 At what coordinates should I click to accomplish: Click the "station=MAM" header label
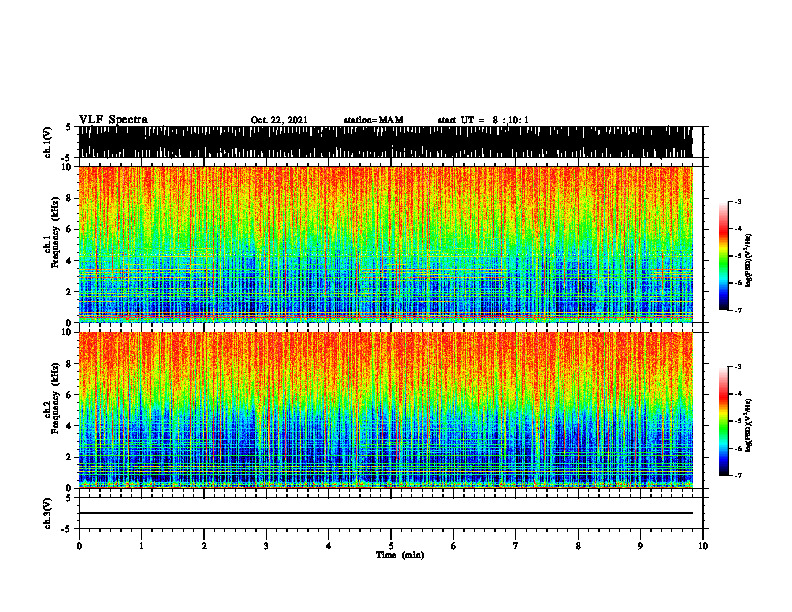click(x=373, y=120)
